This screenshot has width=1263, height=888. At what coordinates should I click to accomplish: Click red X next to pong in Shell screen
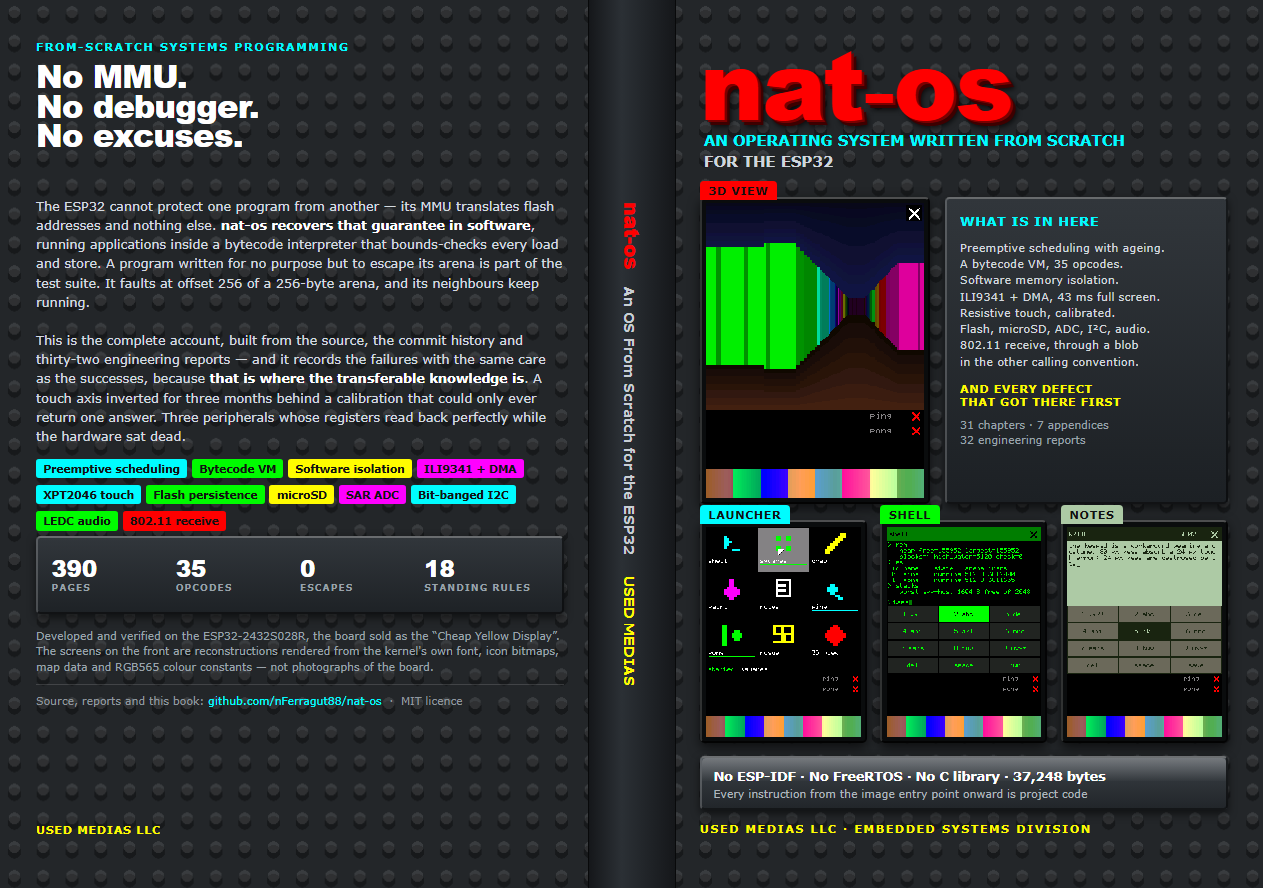point(1035,689)
